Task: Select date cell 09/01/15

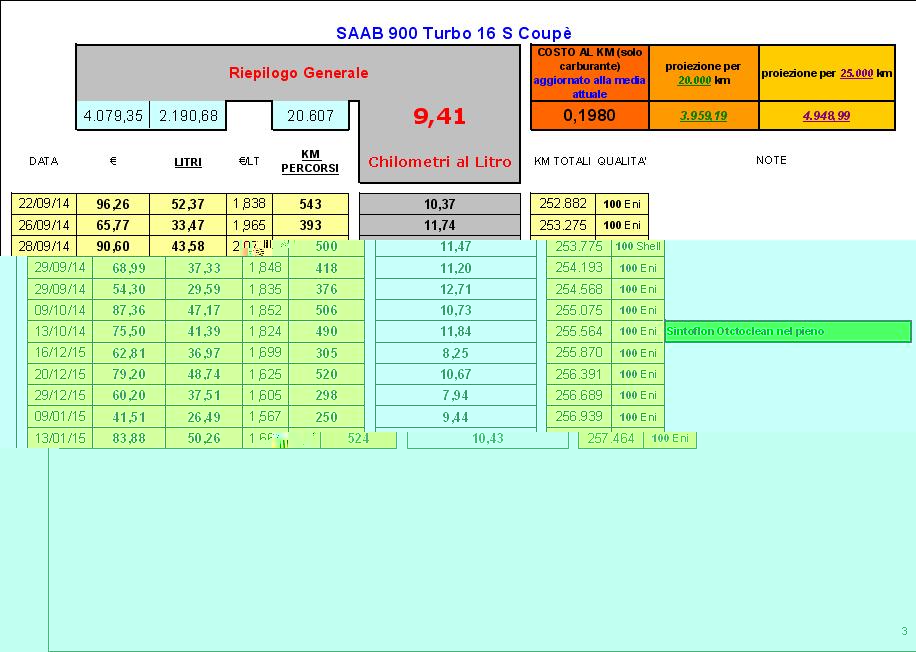Action: (60, 417)
